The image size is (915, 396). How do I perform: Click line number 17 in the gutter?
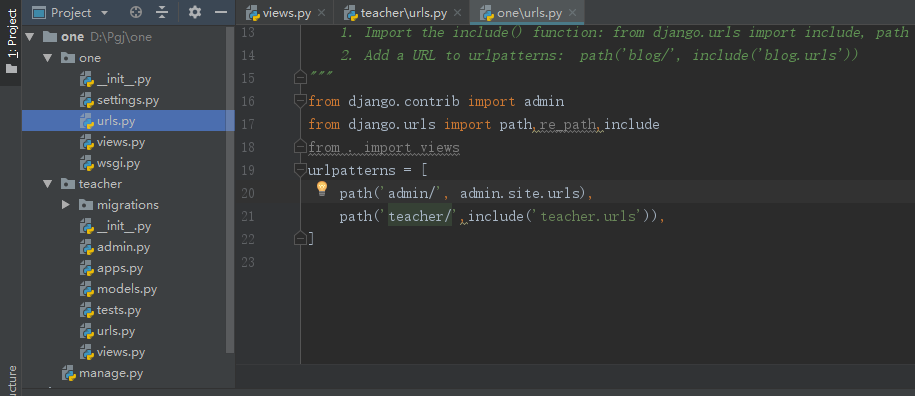[x=247, y=124]
